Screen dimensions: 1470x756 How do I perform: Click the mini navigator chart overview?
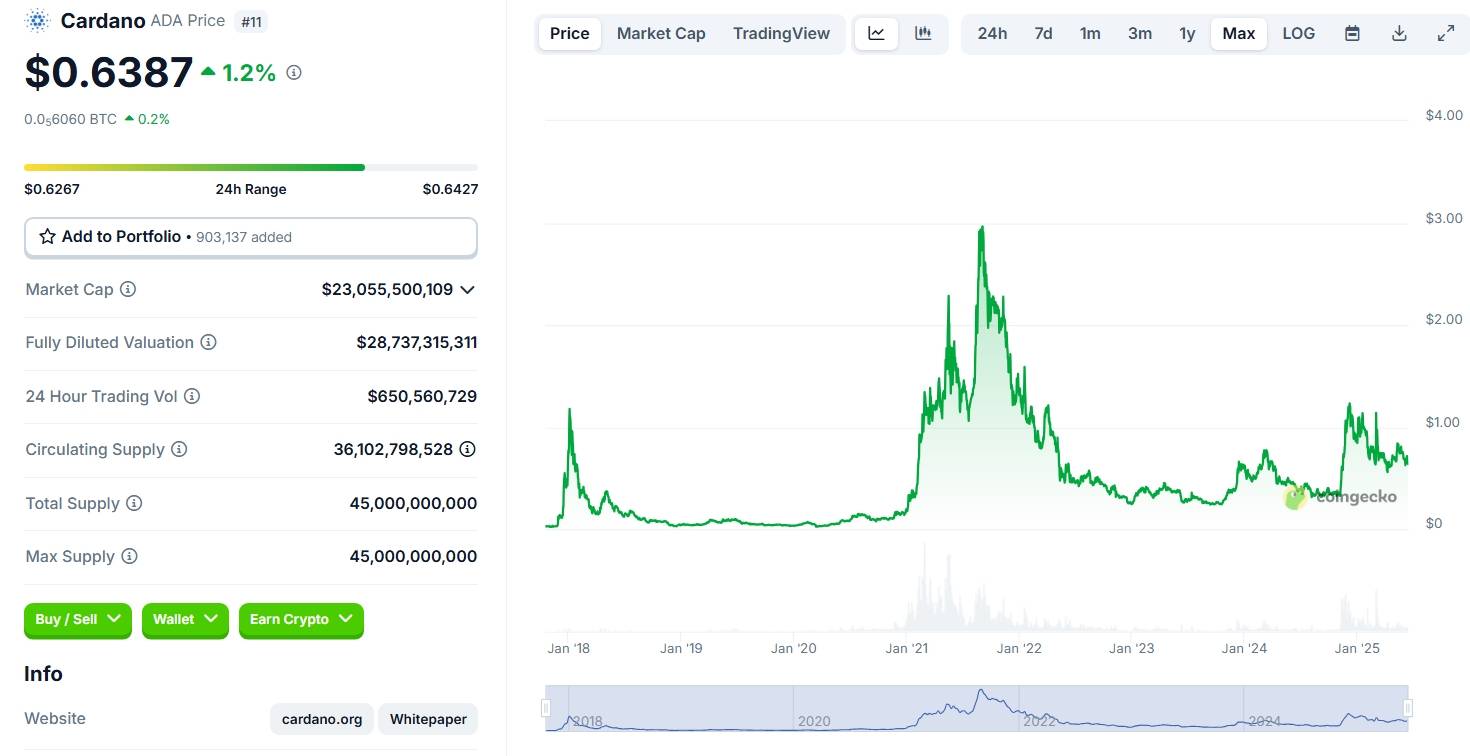[977, 708]
